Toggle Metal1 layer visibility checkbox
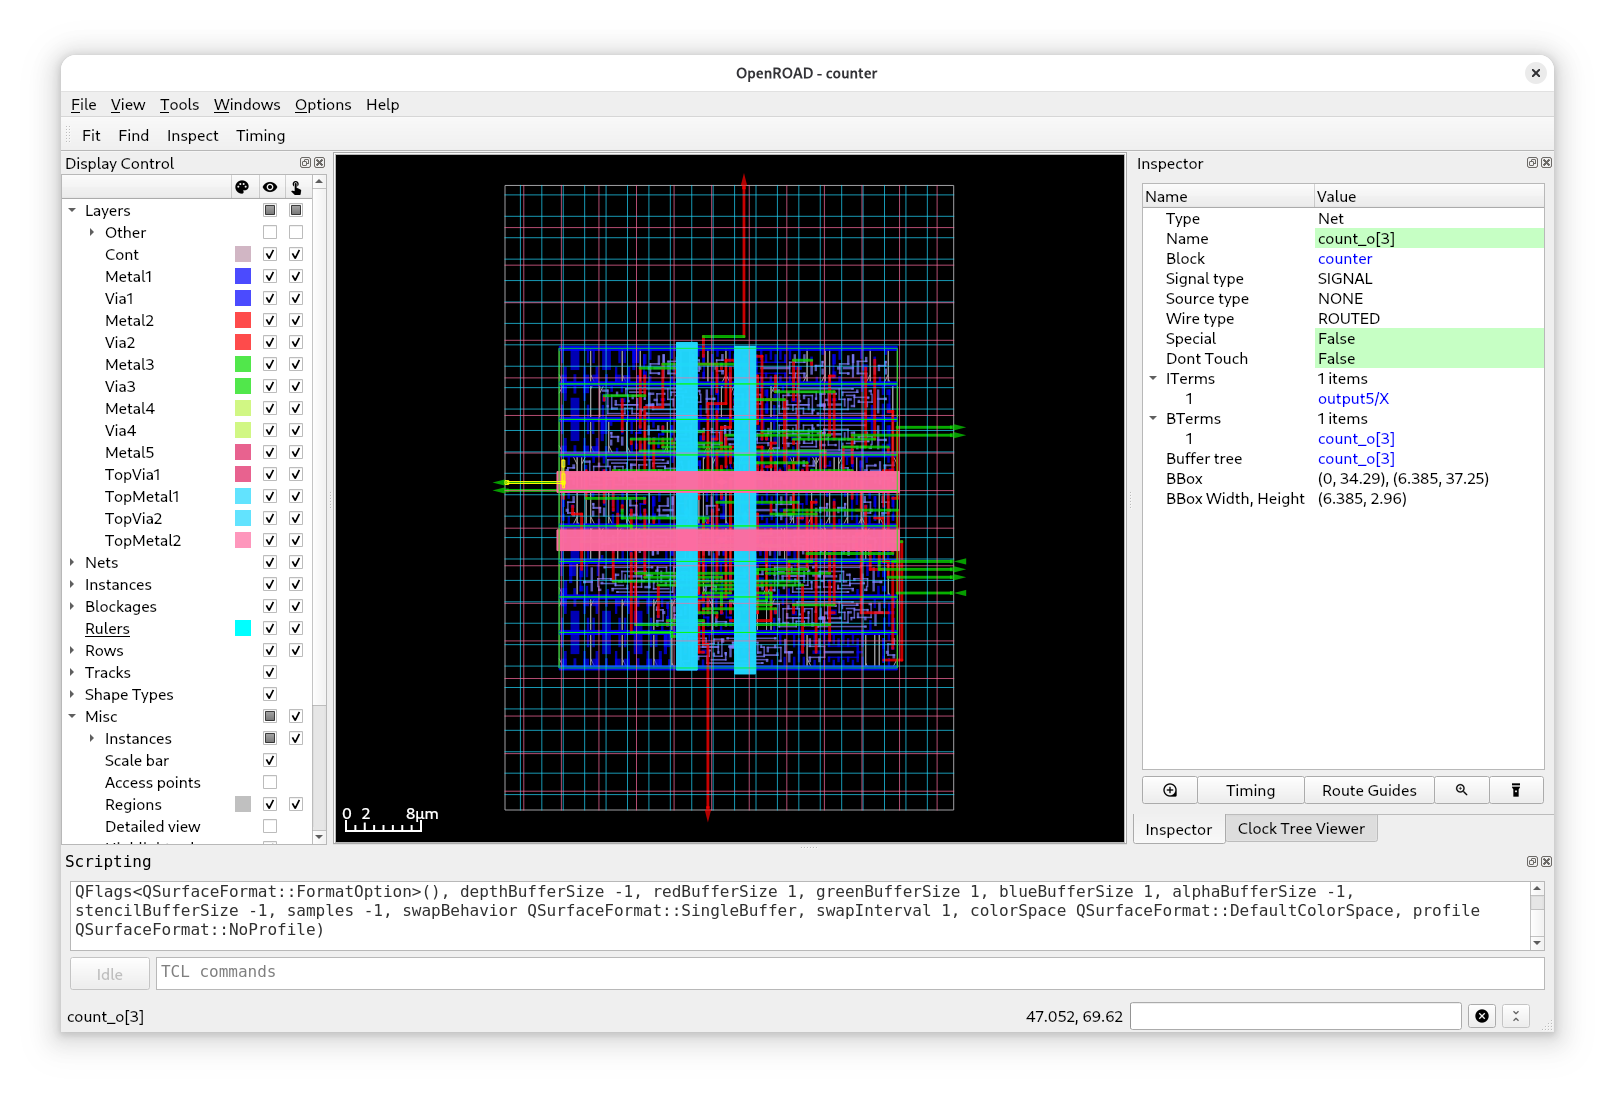The image size is (1615, 1099). (x=270, y=277)
